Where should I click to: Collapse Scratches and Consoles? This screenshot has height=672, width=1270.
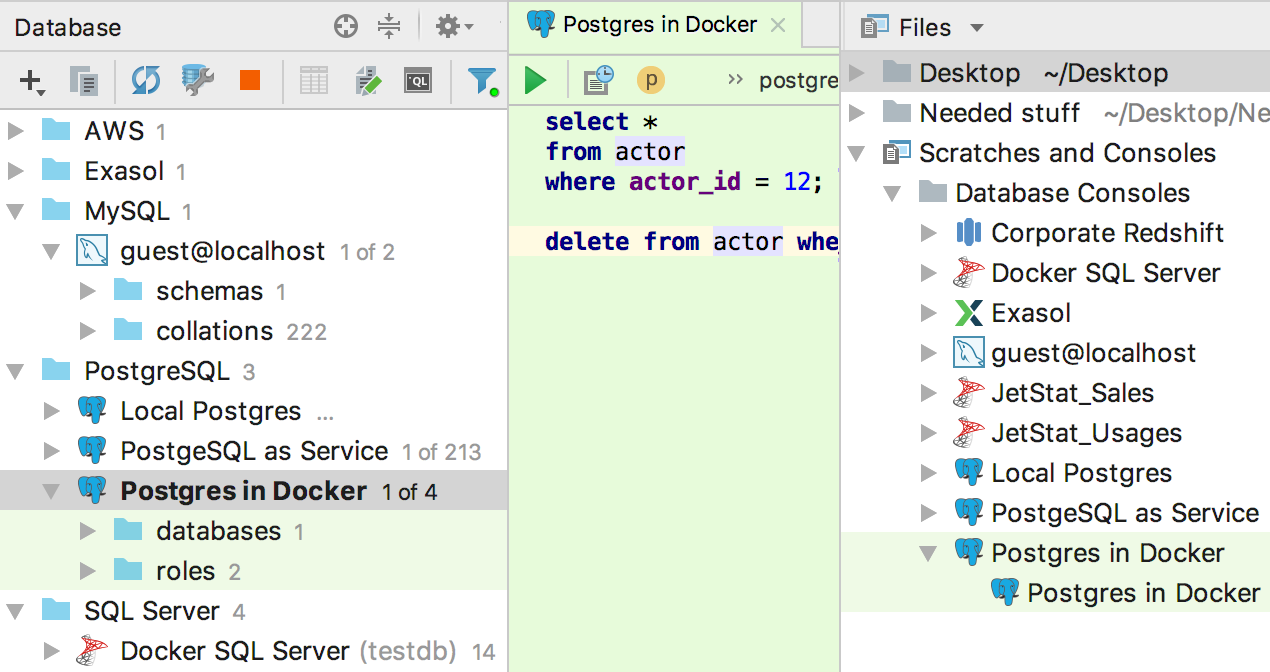click(x=856, y=153)
